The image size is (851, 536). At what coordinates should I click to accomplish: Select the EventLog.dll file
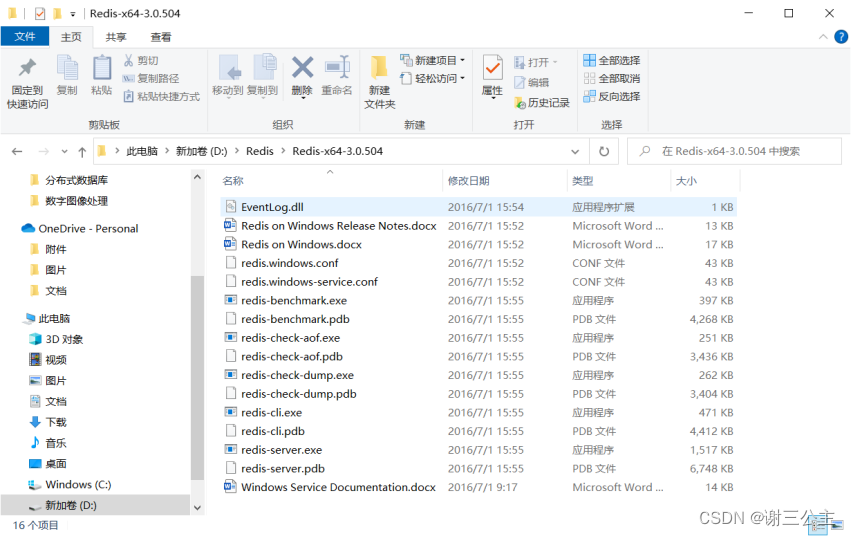478,207
